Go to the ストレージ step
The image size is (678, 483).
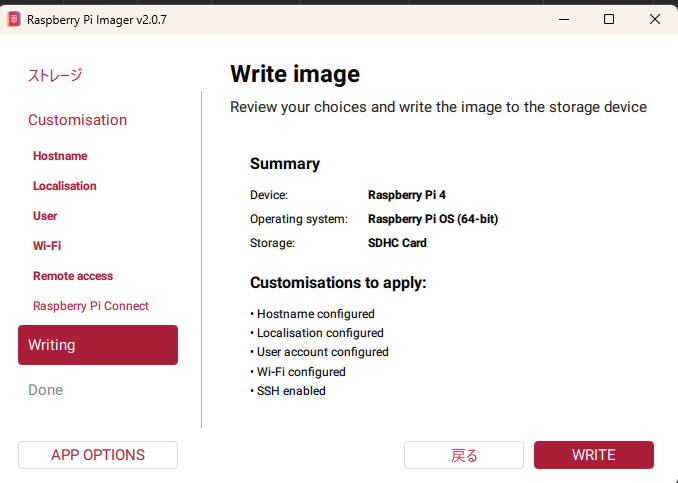coord(55,75)
